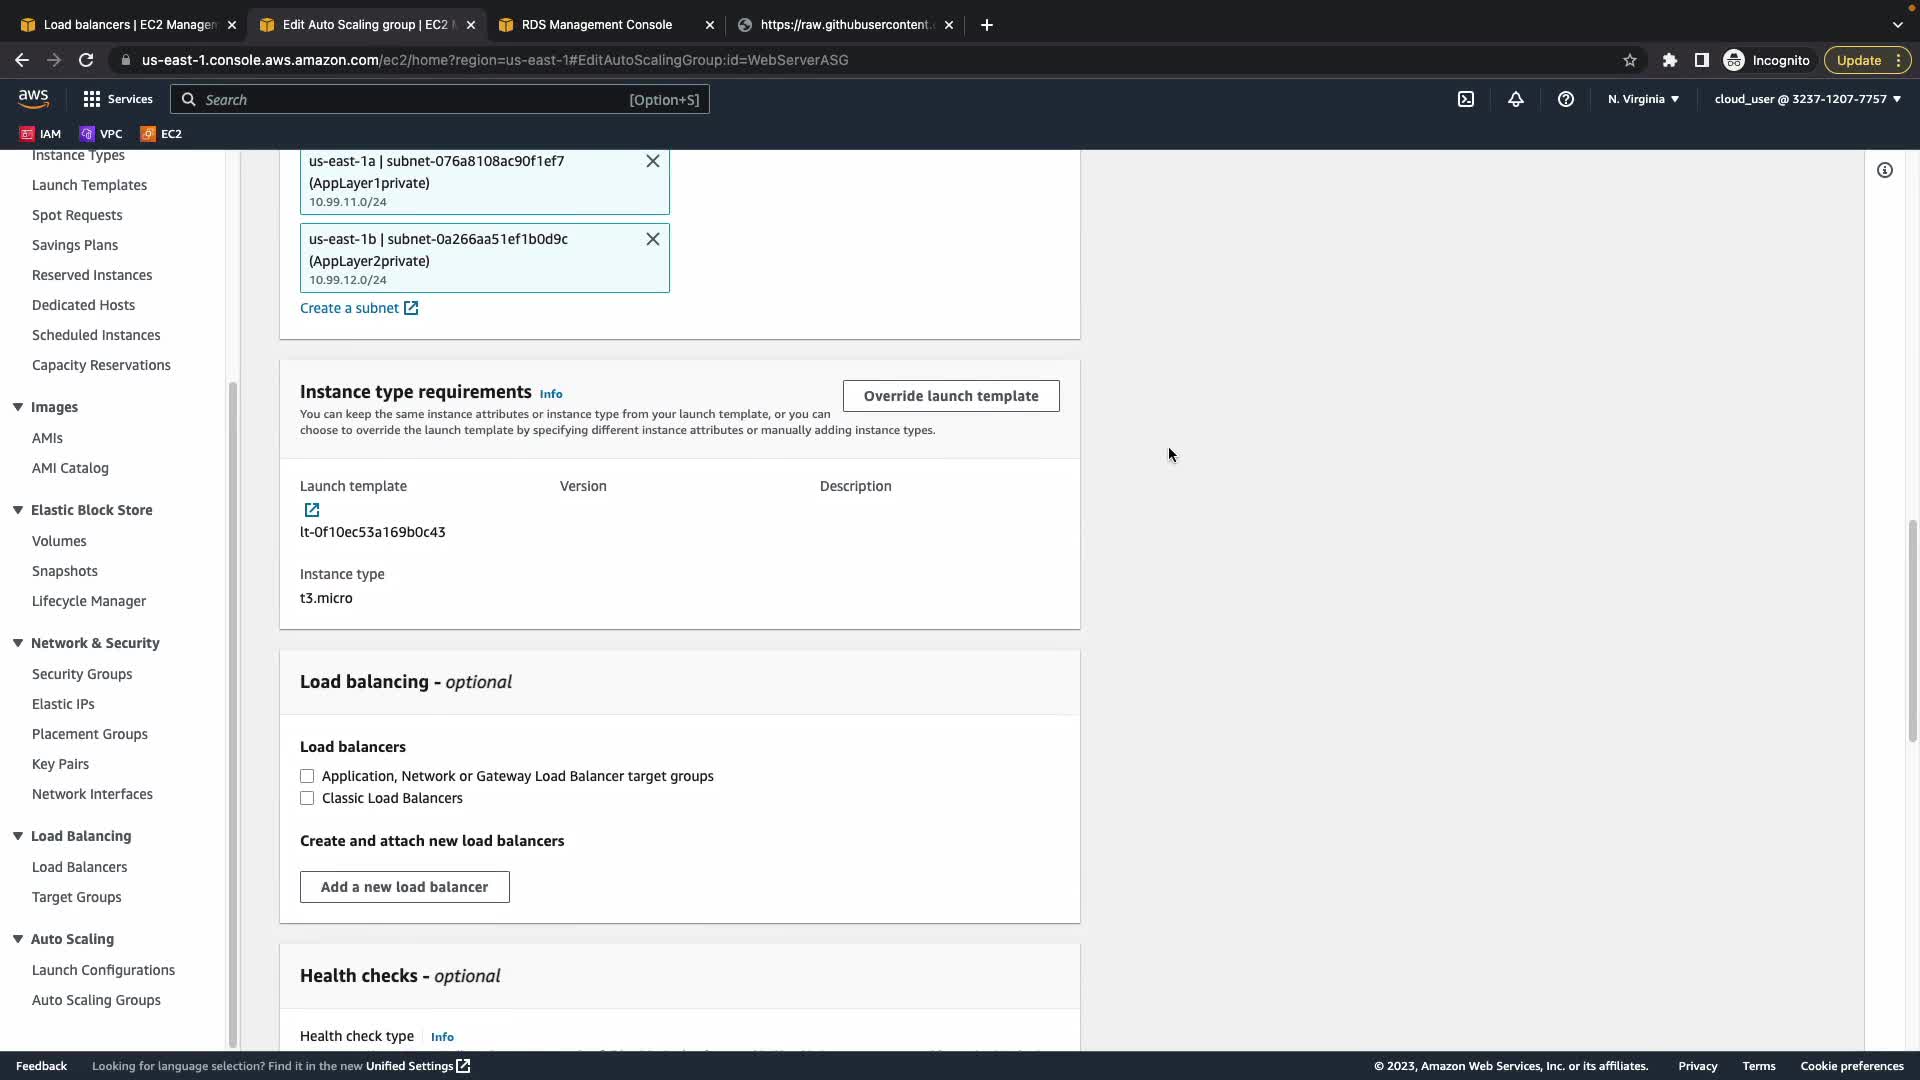Screen dimensions: 1920x1080
Task: Collapse the Network & Security sidebar section
Action: click(x=18, y=643)
